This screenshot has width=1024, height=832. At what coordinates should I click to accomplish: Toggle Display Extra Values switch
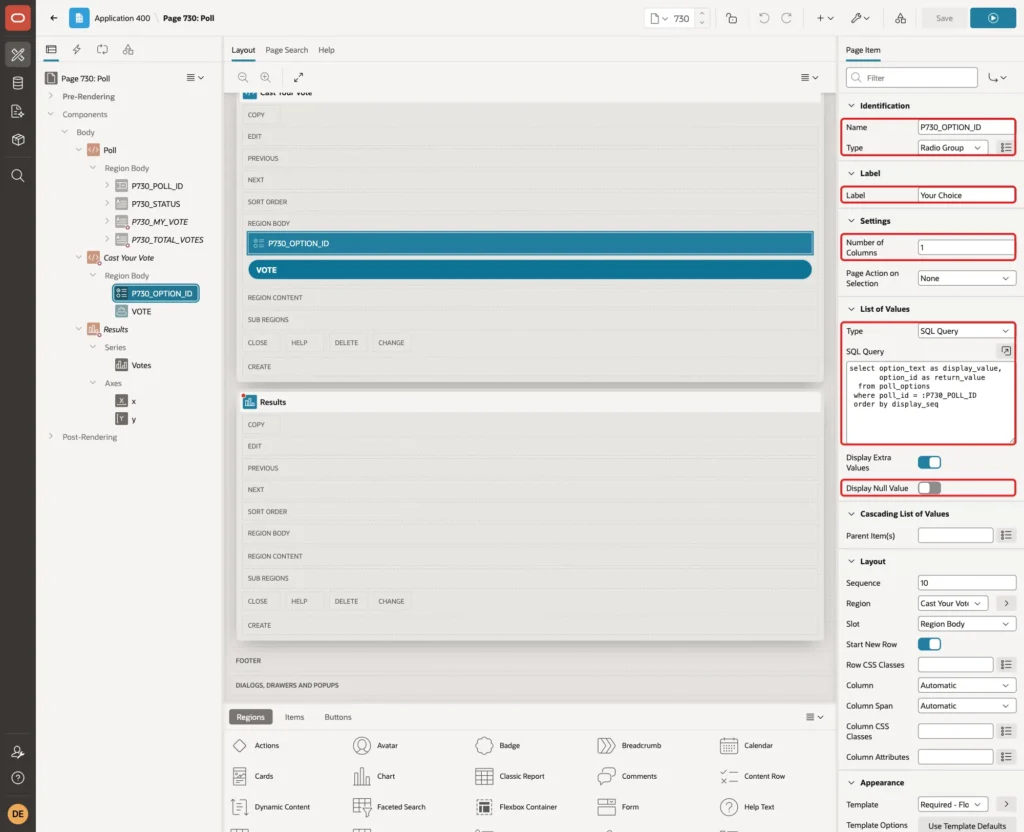(929, 462)
